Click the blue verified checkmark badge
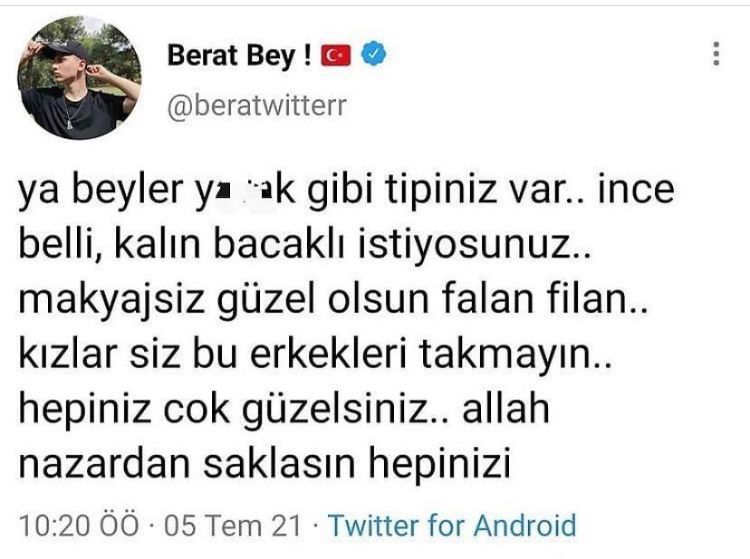 click(x=373, y=54)
